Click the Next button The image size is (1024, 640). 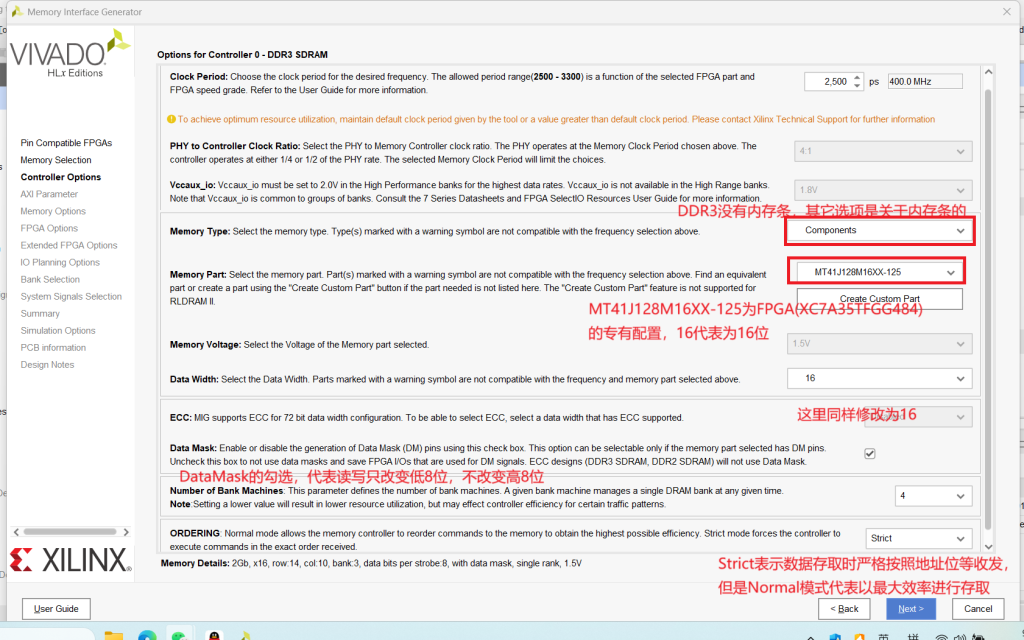point(911,609)
